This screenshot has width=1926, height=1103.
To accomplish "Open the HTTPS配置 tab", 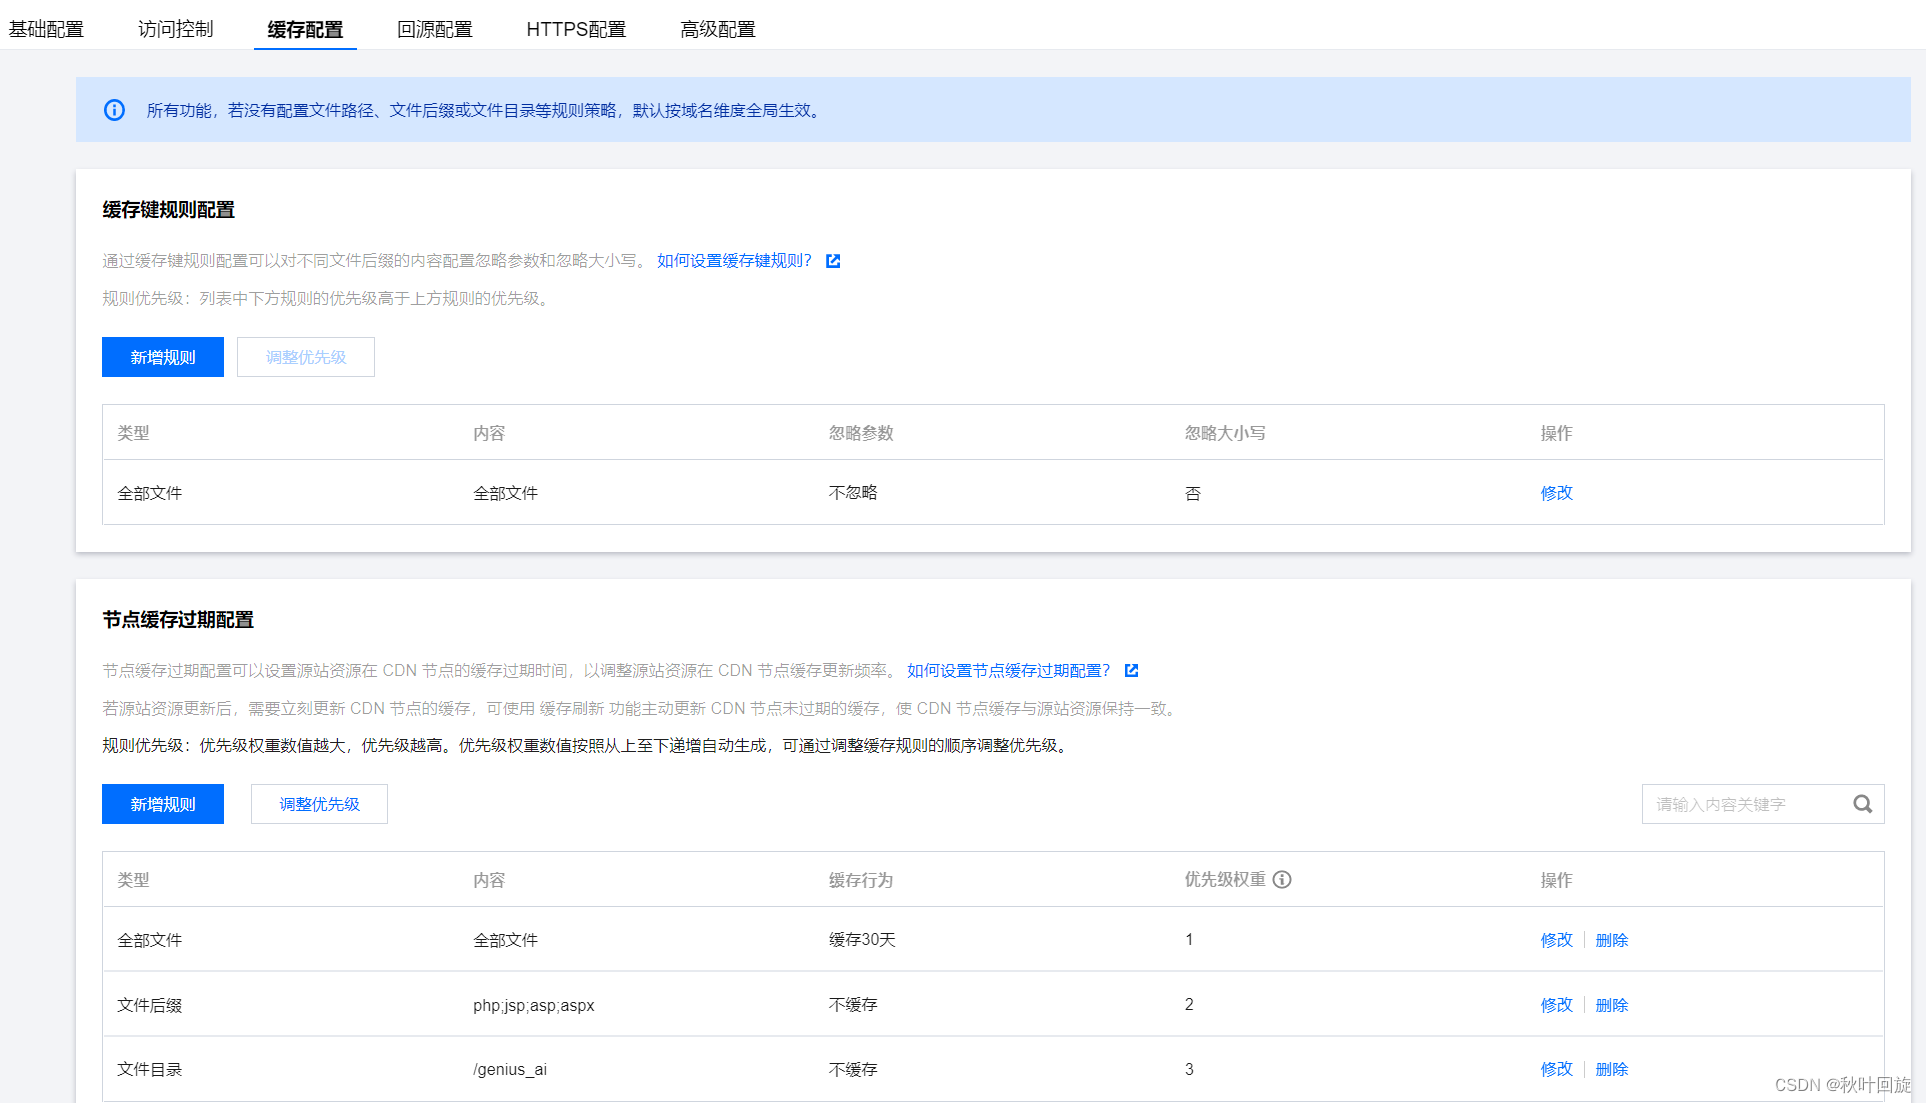I will click(575, 28).
